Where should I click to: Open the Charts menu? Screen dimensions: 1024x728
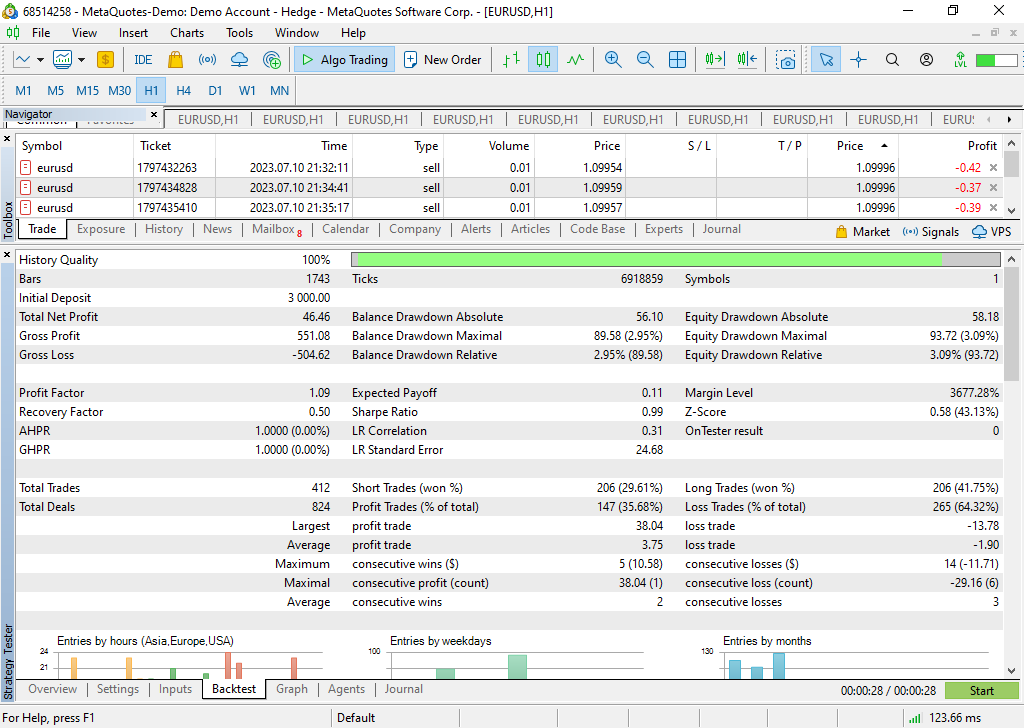pyautogui.click(x=187, y=33)
